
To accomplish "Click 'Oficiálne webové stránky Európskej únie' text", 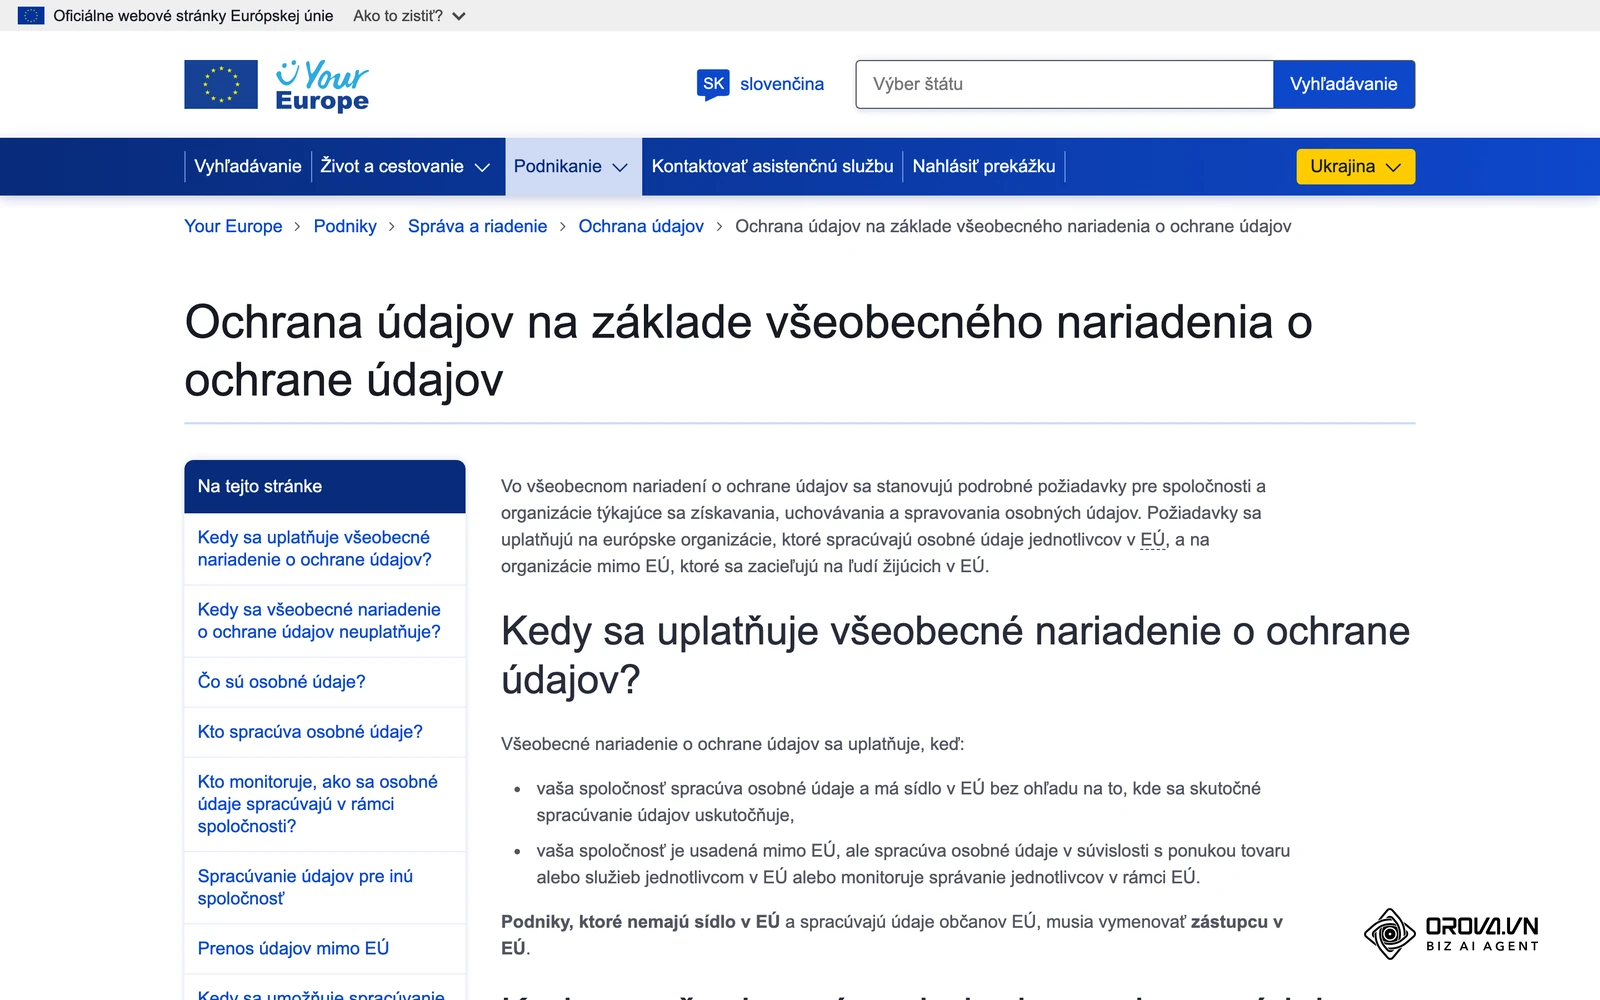I will point(193,16).
